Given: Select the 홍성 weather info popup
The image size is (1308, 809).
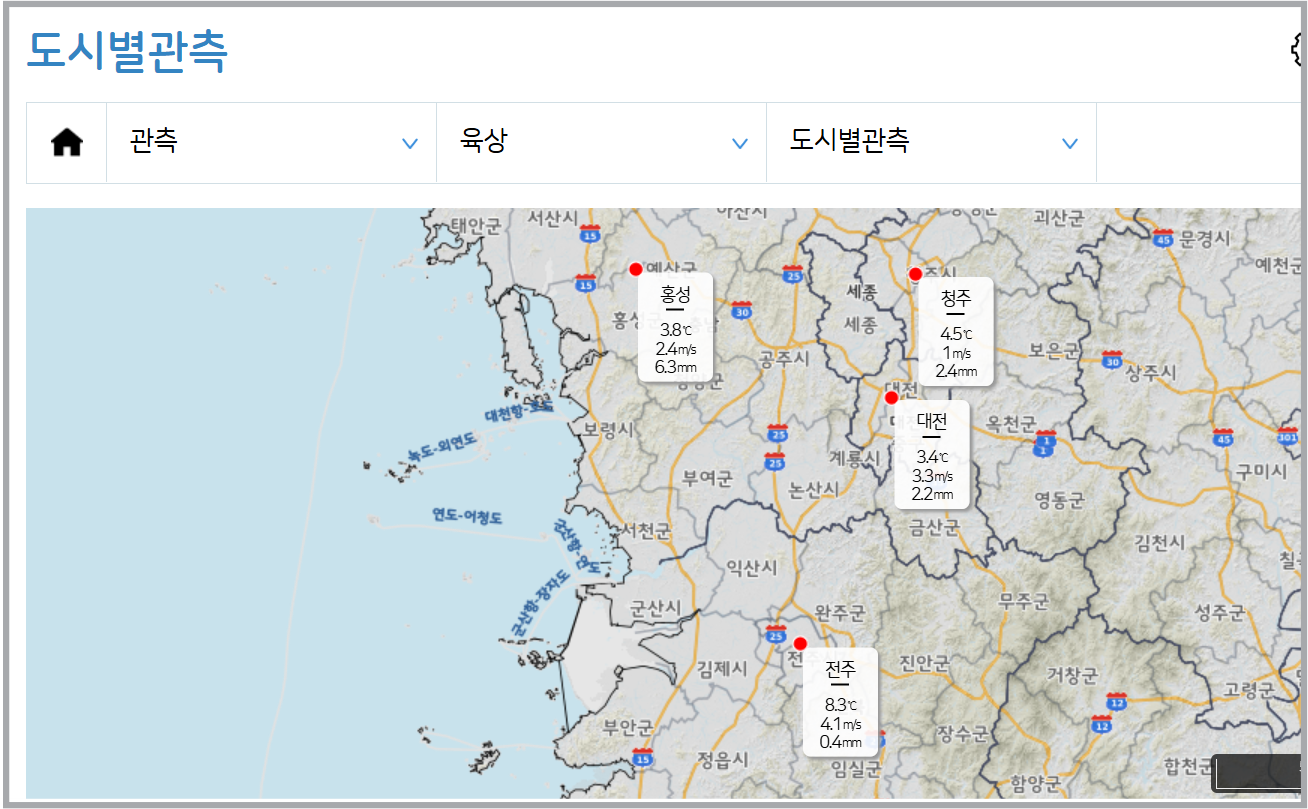Looking at the screenshot, I should pos(675,327).
